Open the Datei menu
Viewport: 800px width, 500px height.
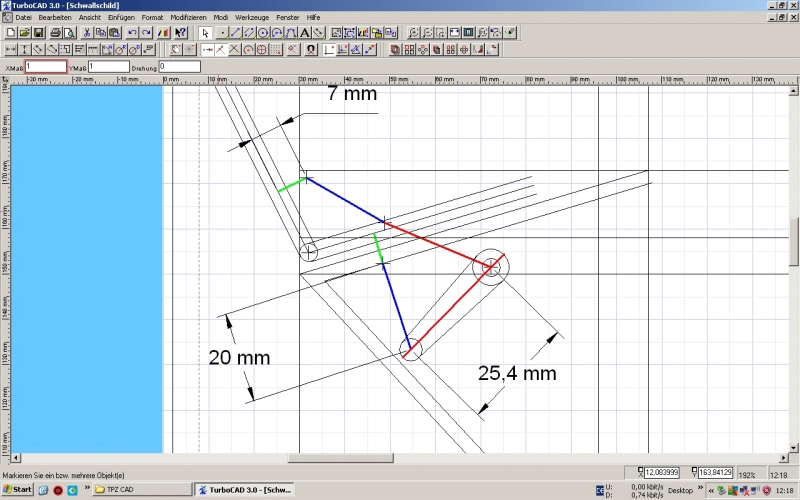point(23,18)
